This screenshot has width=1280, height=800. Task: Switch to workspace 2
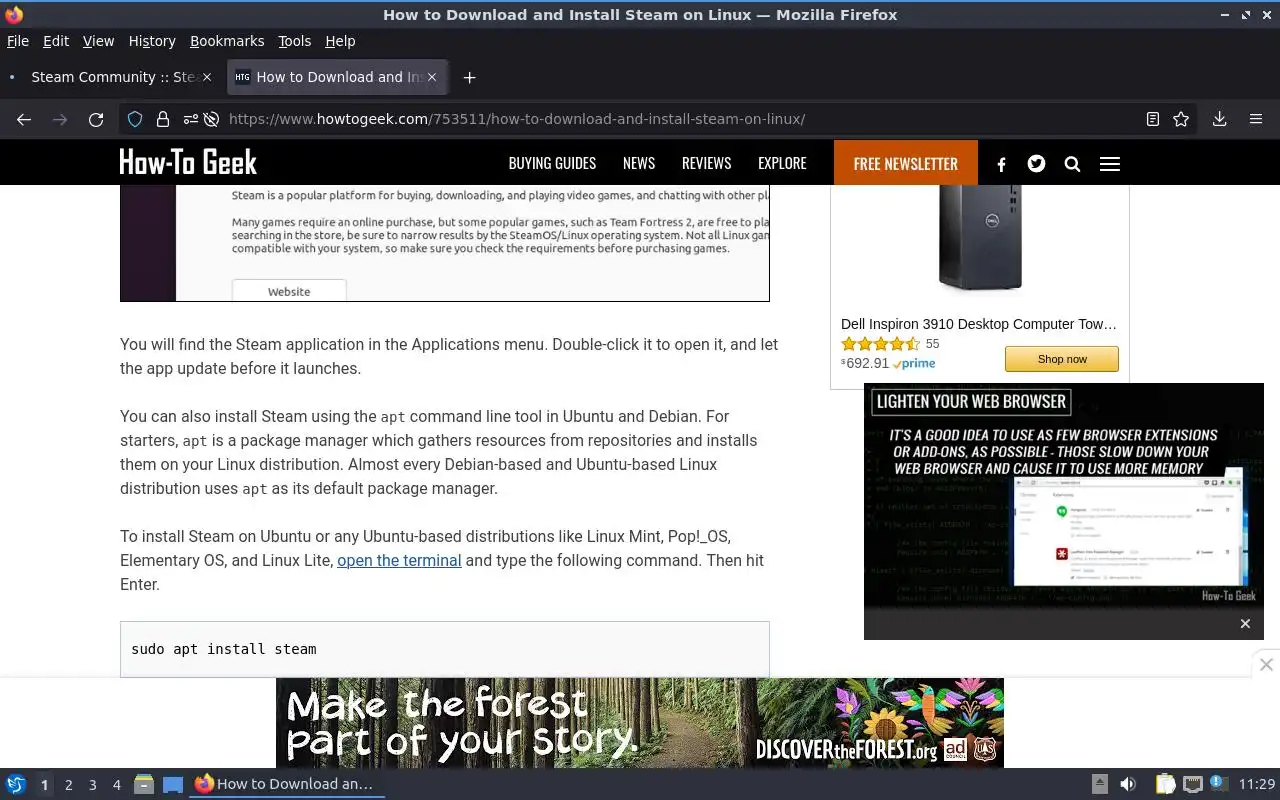[x=68, y=785]
